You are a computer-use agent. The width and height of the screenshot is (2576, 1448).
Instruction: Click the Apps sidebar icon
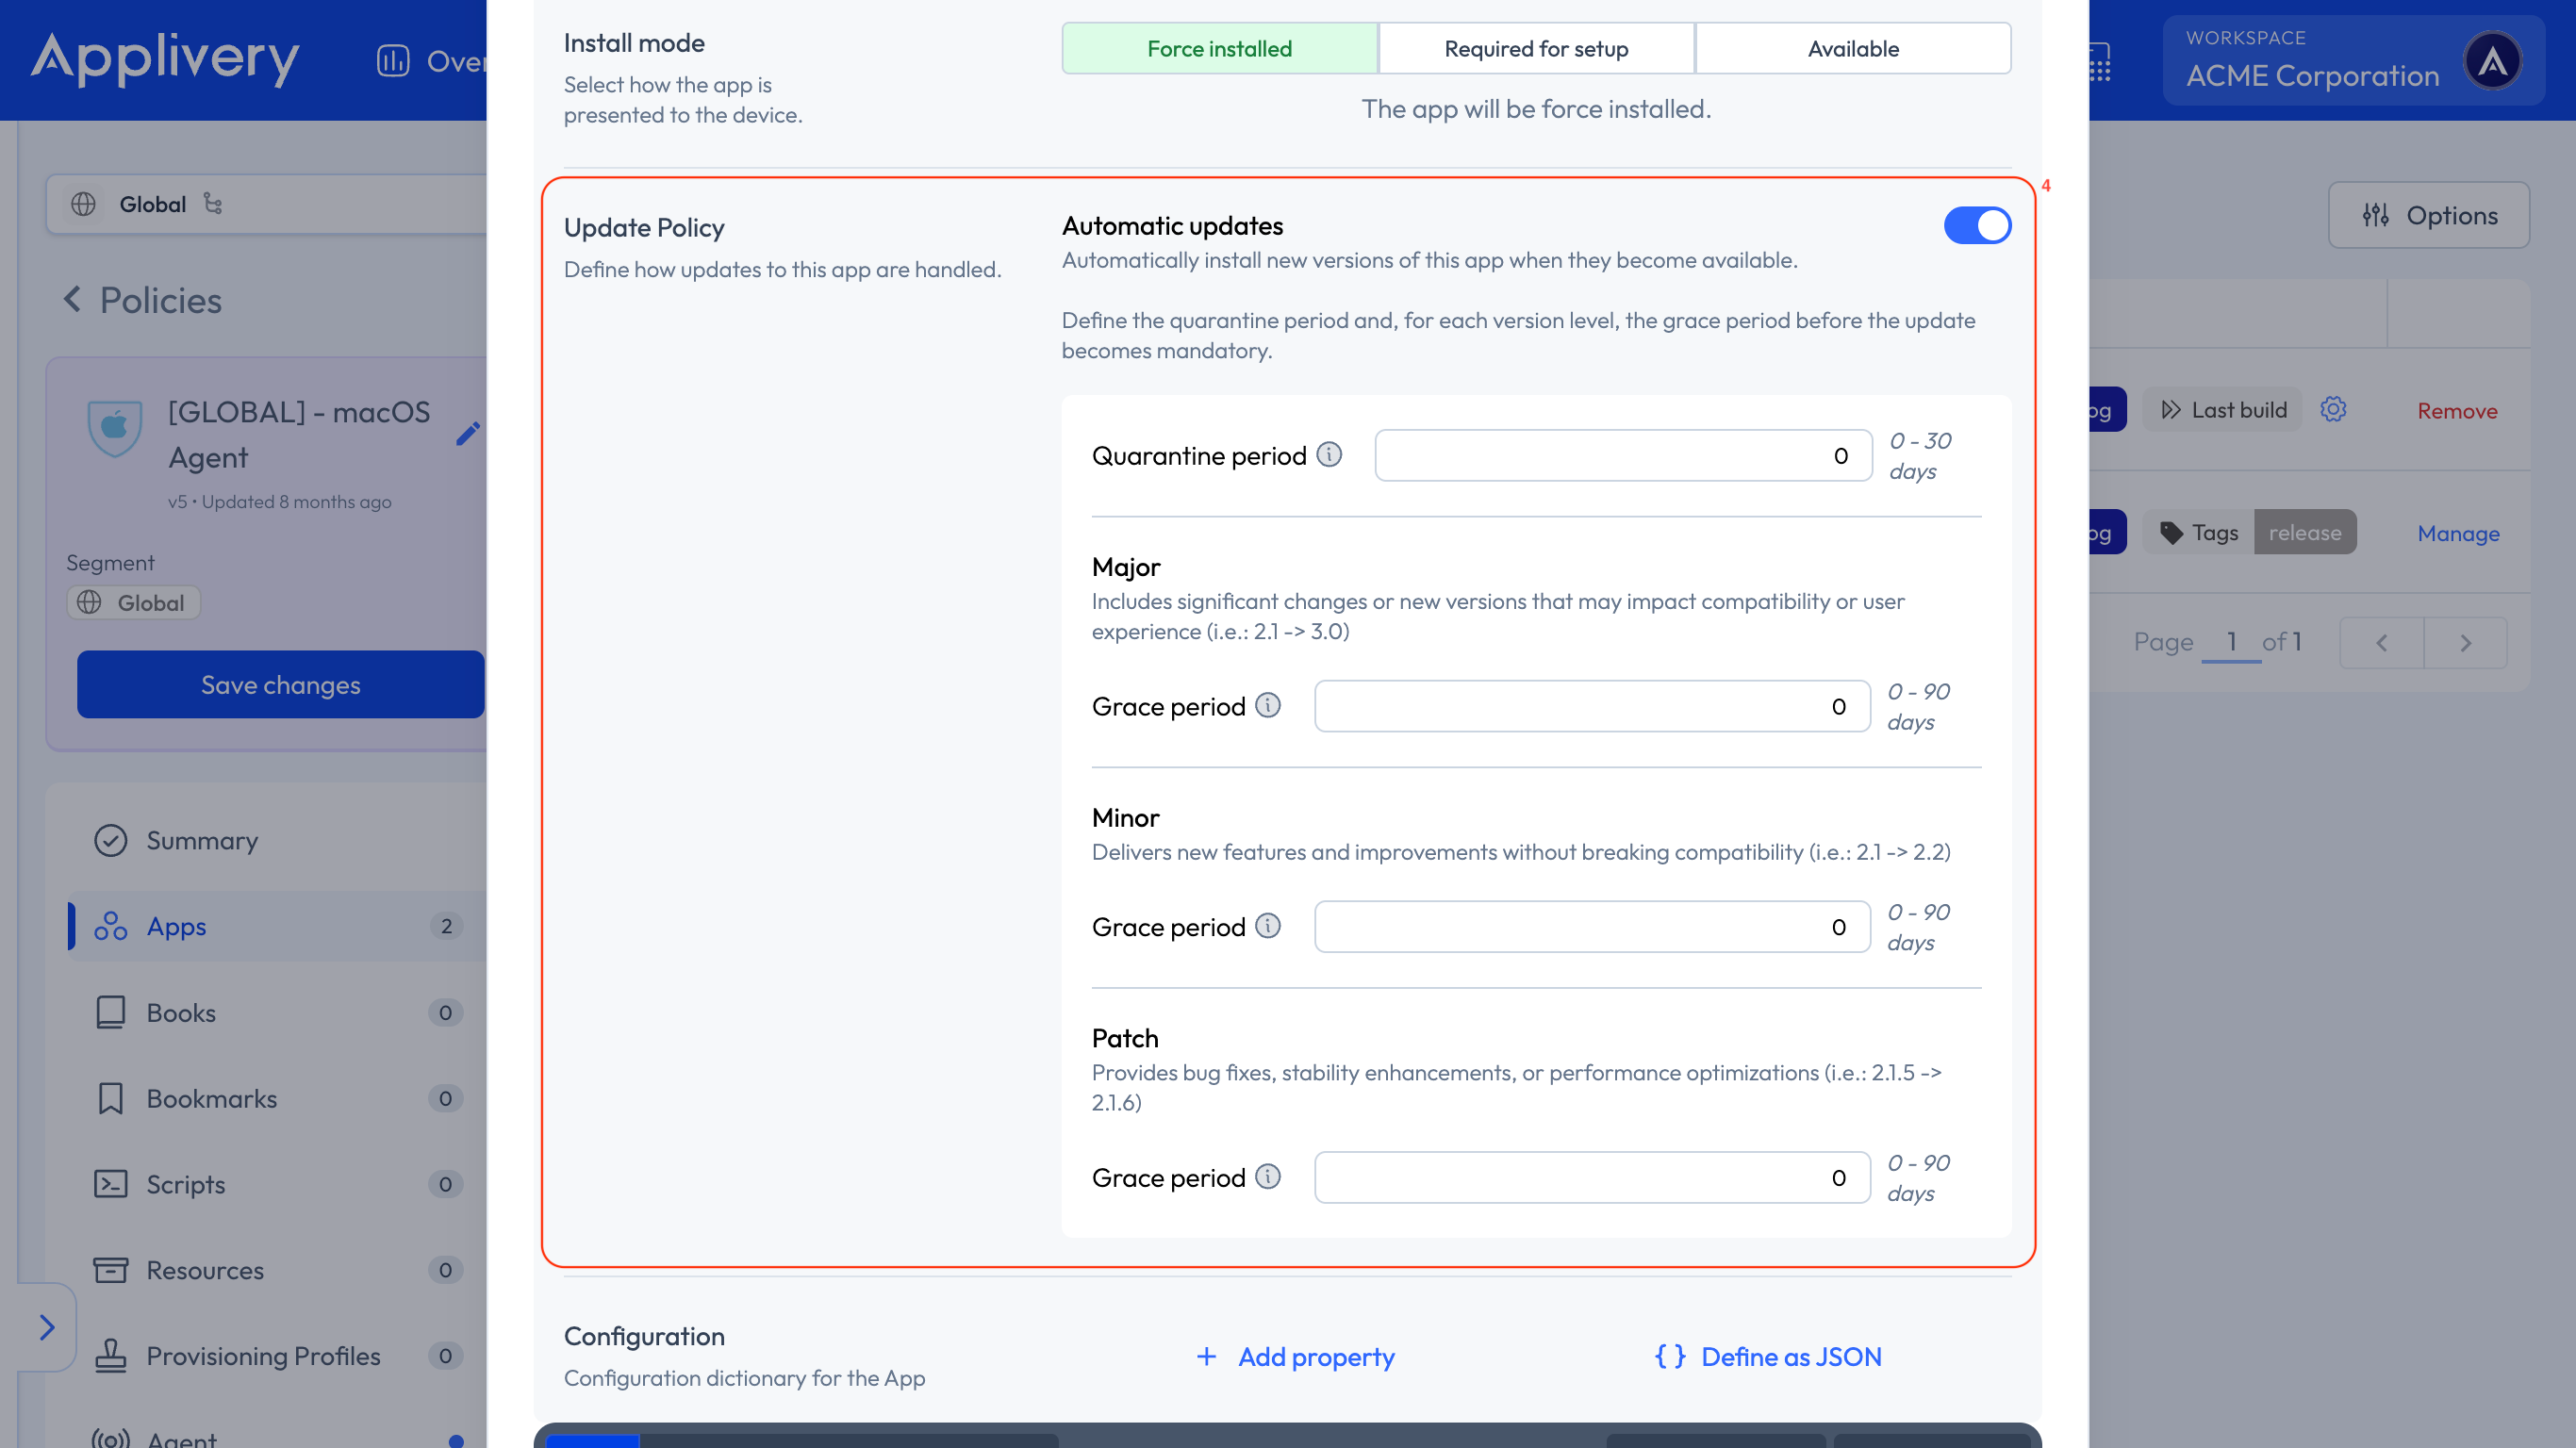click(x=110, y=927)
